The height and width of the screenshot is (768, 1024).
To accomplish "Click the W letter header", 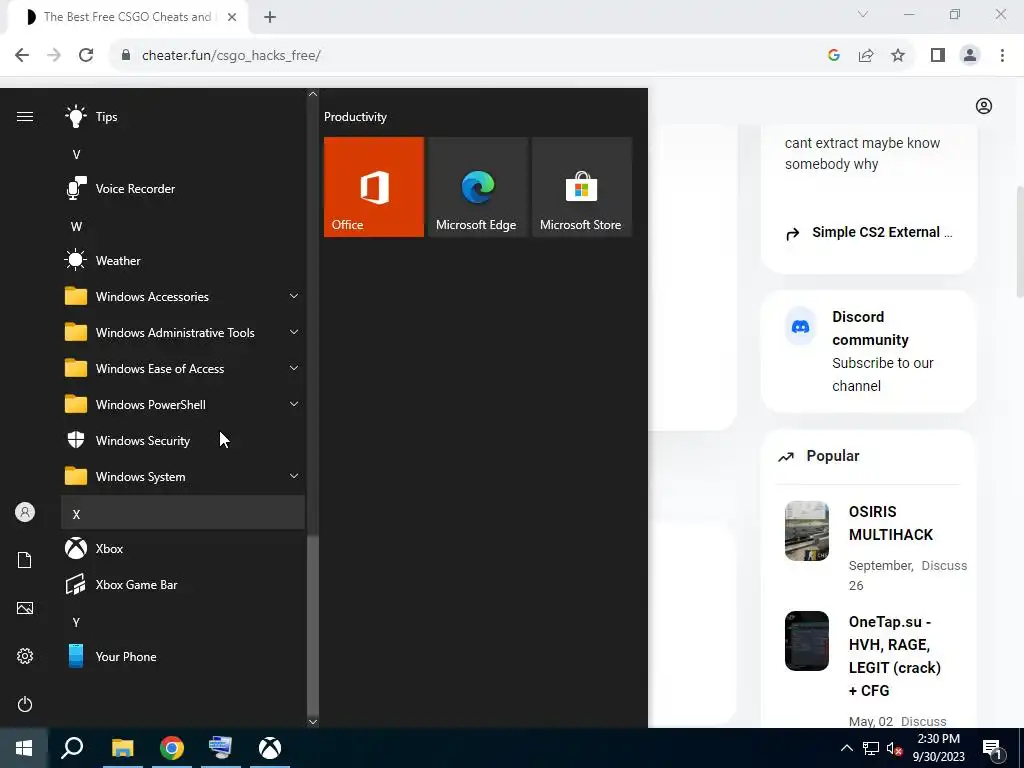I will 183,227.
